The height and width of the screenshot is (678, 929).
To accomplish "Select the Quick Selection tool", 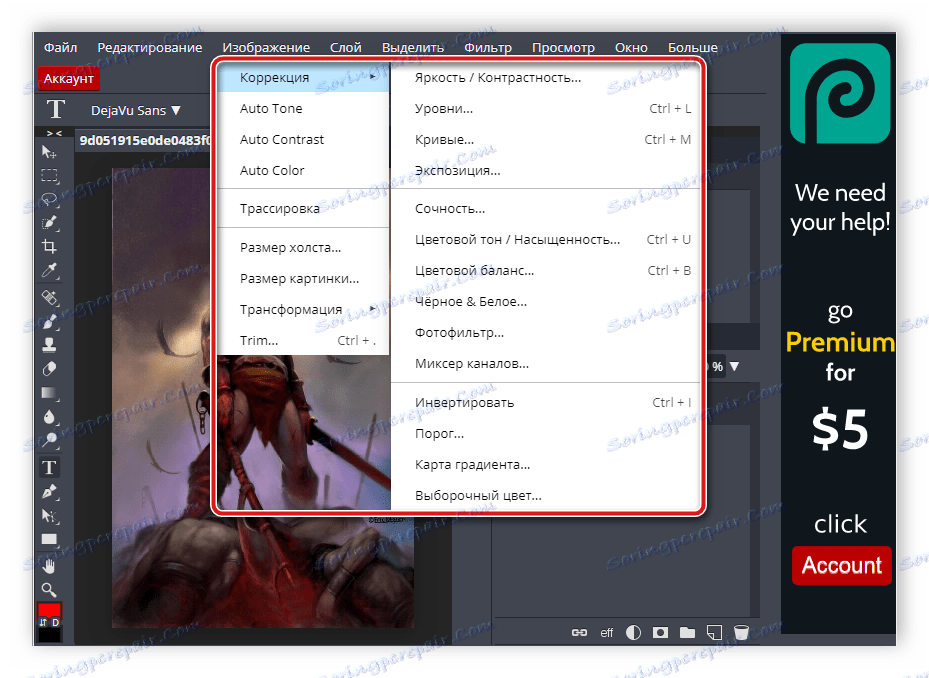I will tap(49, 223).
